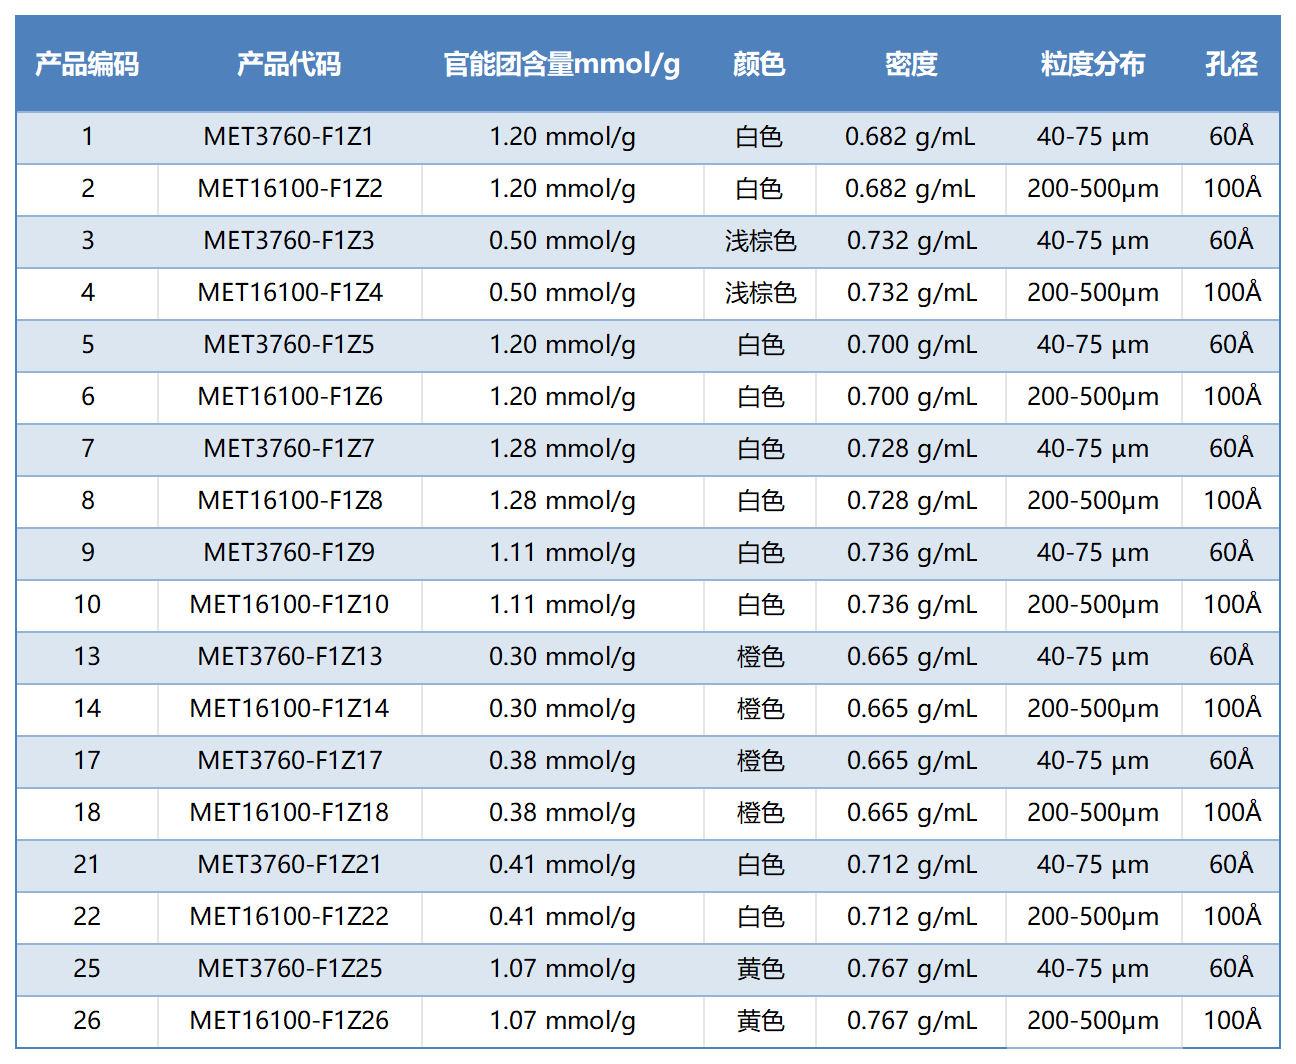The image size is (1296, 1064).
Task: Select the 官能团含量mmol/g column header
Action: point(561,65)
